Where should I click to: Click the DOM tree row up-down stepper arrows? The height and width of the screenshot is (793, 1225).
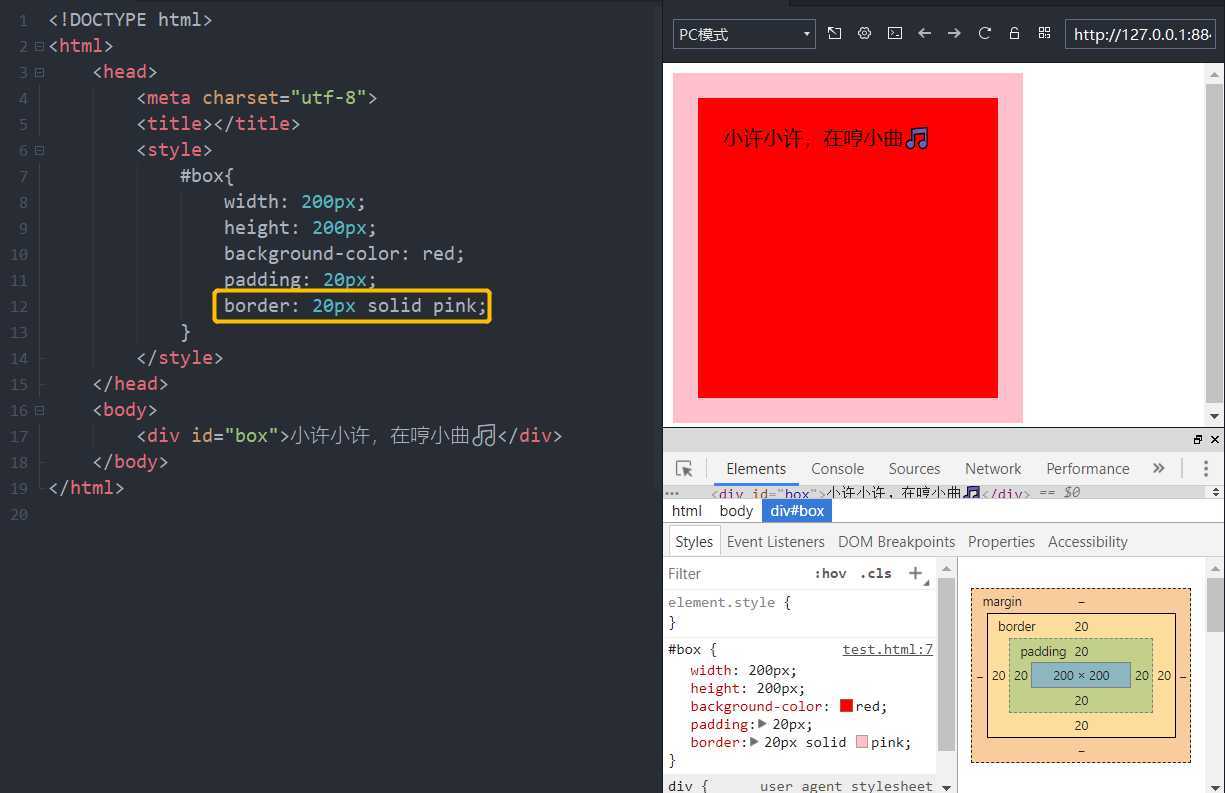click(x=1216, y=492)
